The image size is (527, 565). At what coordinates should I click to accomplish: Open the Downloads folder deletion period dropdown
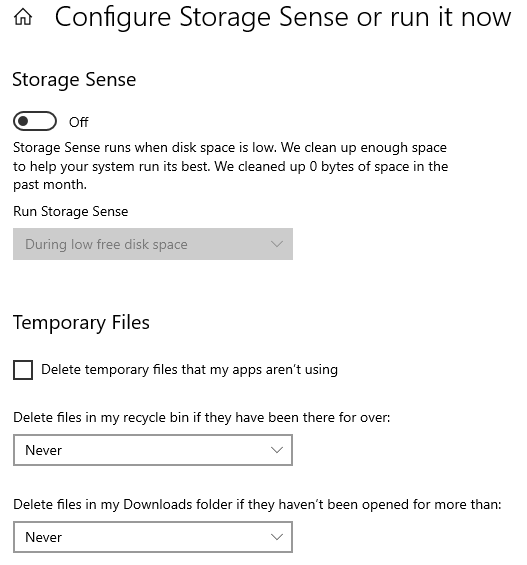point(153,537)
